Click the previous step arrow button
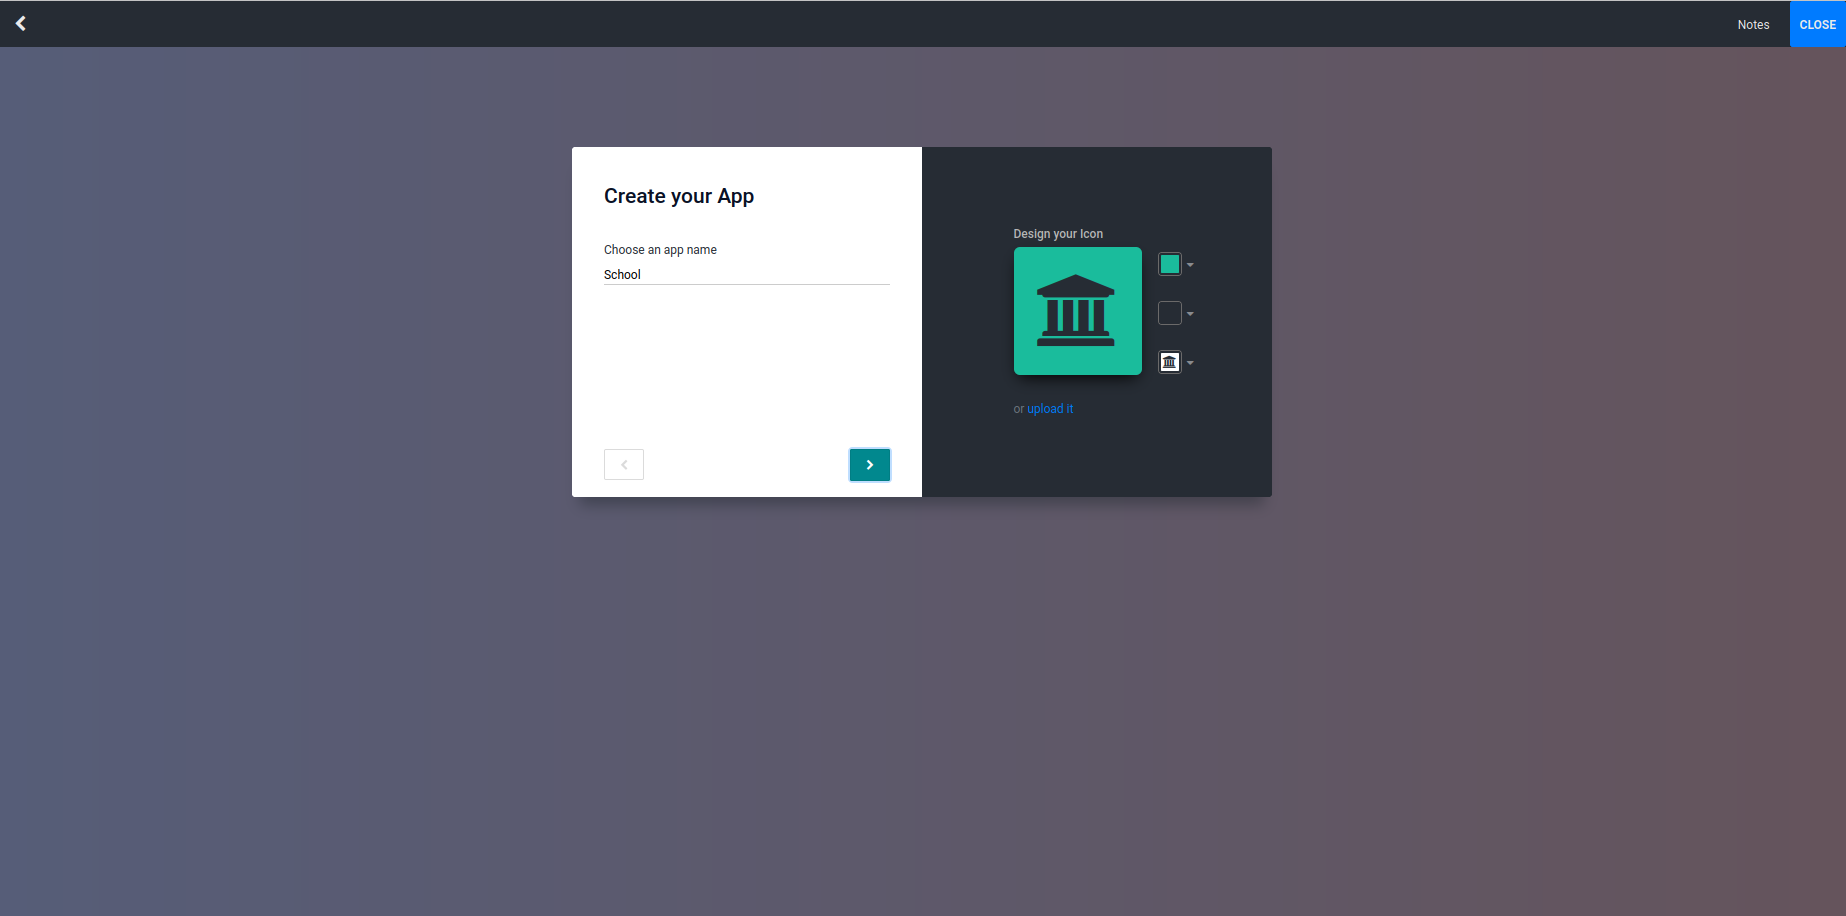This screenshot has height=916, width=1846. [624, 464]
